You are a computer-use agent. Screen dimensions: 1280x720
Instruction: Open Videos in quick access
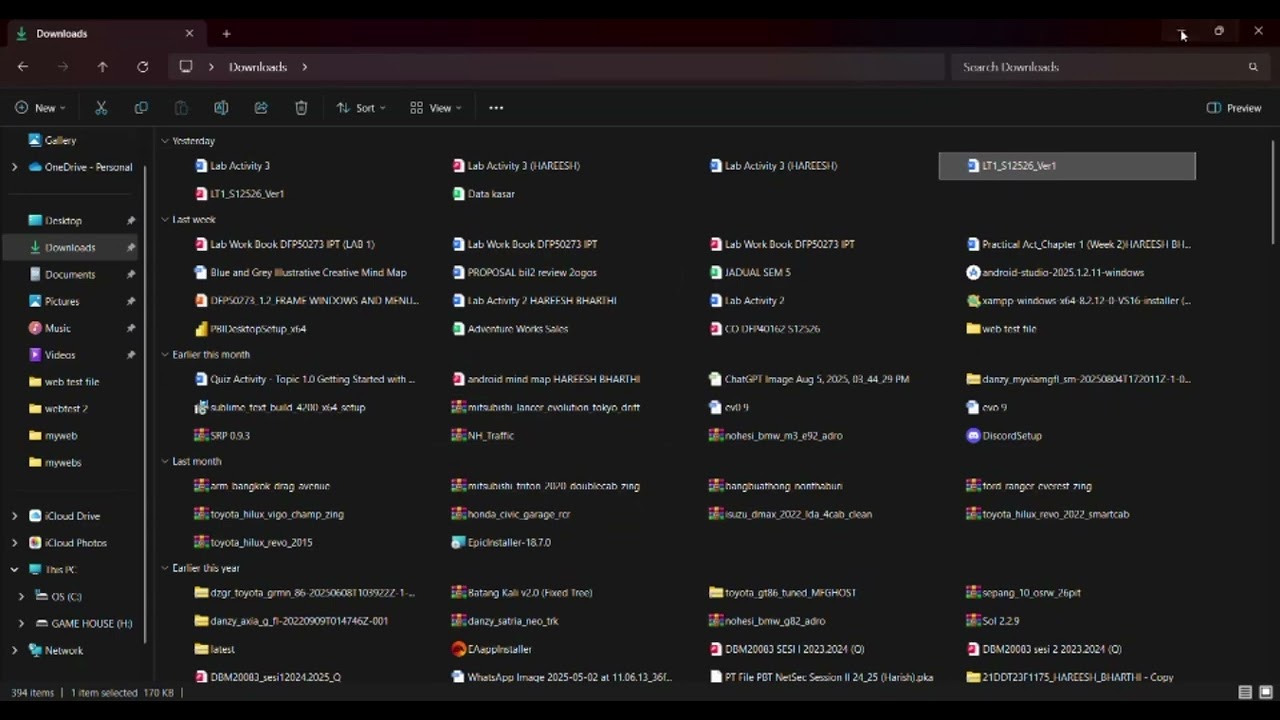[52, 355]
